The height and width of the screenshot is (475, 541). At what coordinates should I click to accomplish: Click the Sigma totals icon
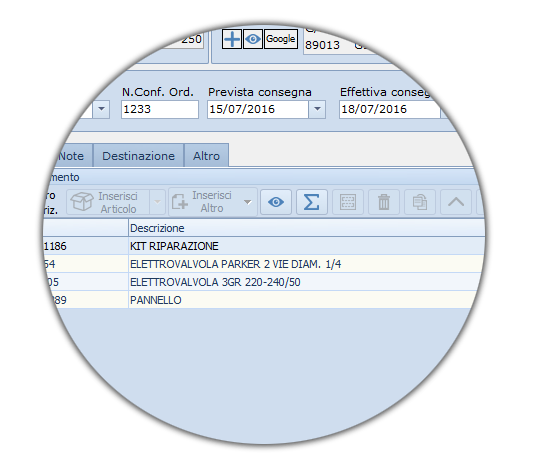(312, 202)
